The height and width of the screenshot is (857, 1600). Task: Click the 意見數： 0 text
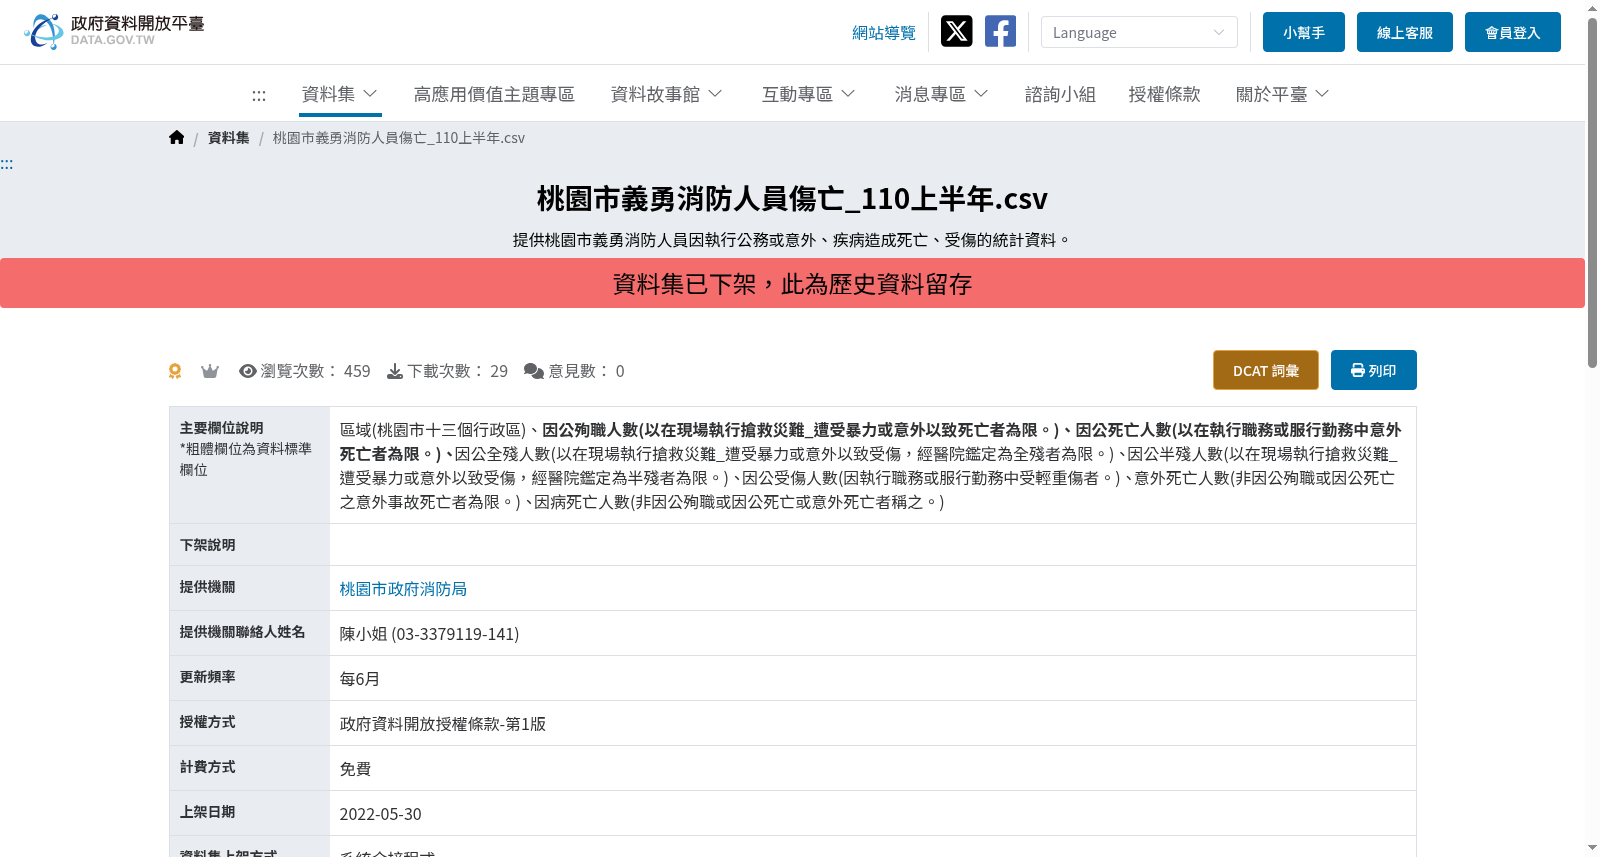pos(586,371)
